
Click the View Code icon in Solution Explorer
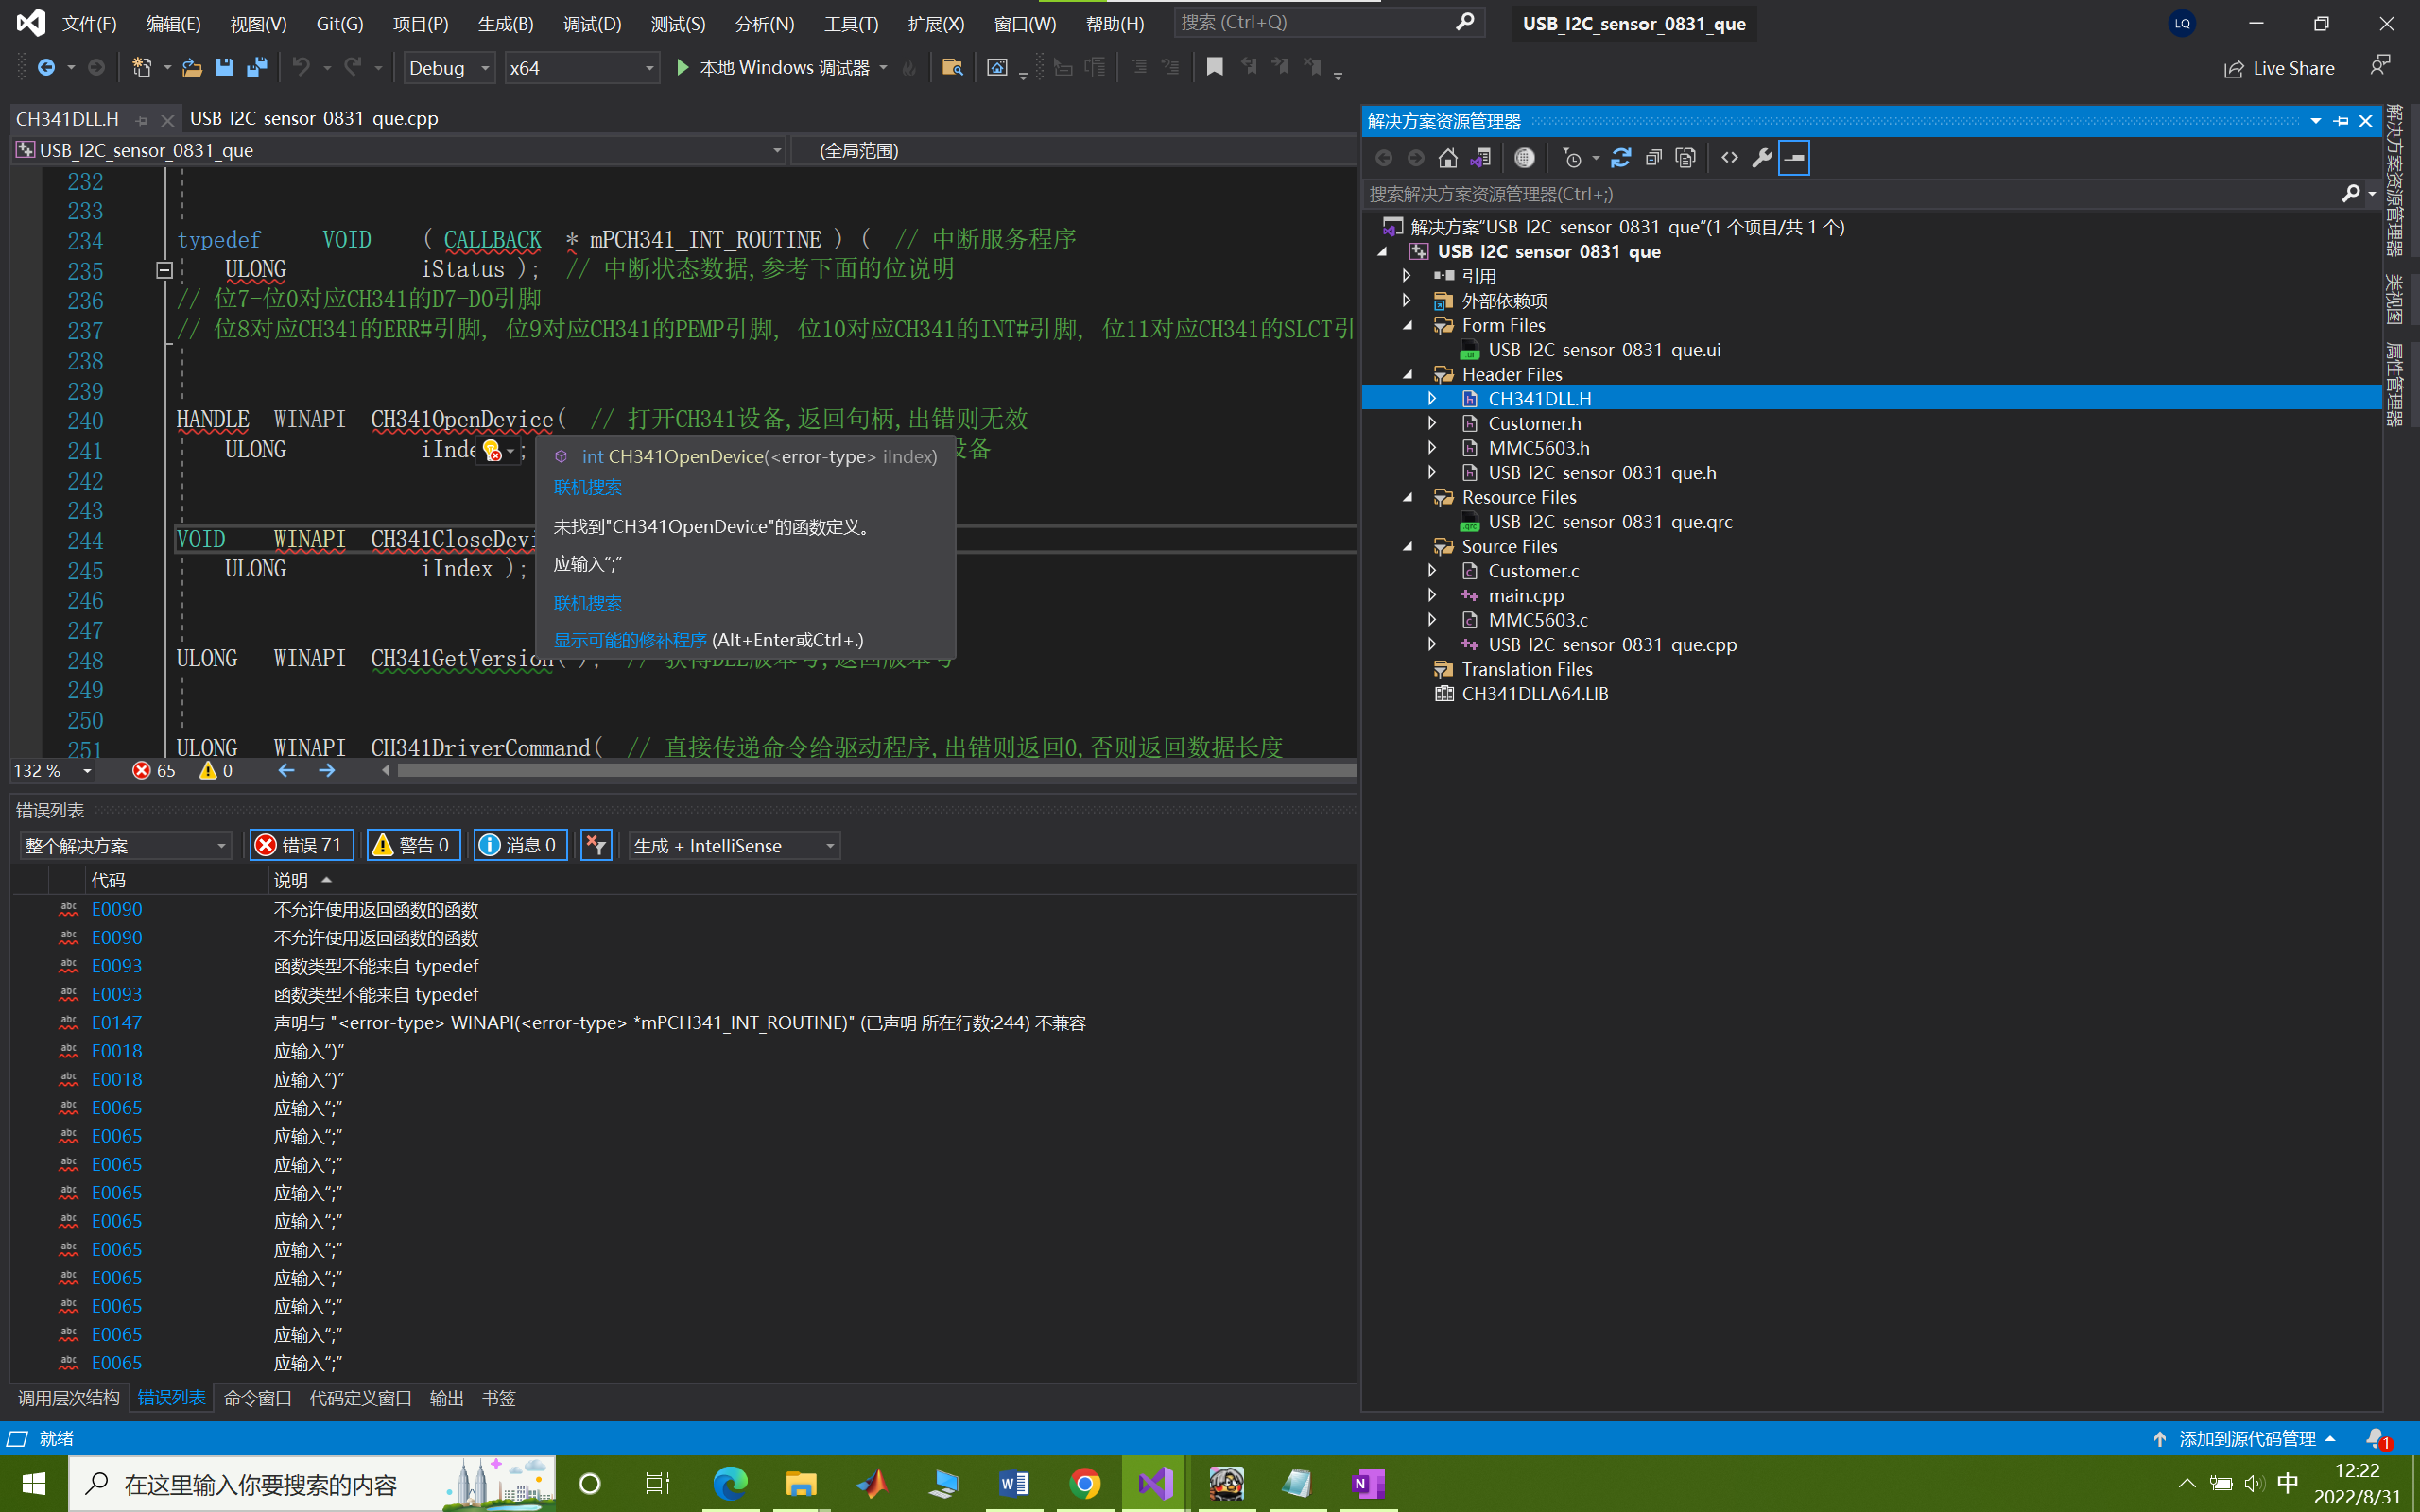pyautogui.click(x=1730, y=158)
